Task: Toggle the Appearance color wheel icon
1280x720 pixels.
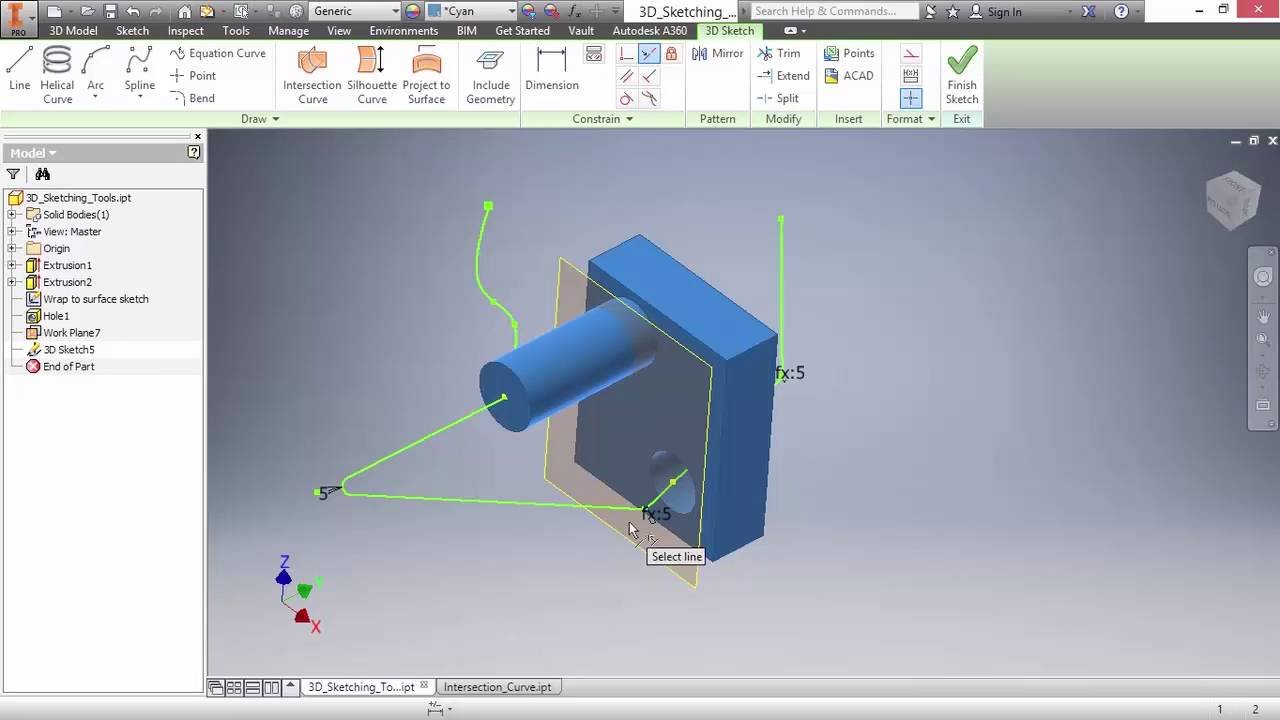Action: 413,12
